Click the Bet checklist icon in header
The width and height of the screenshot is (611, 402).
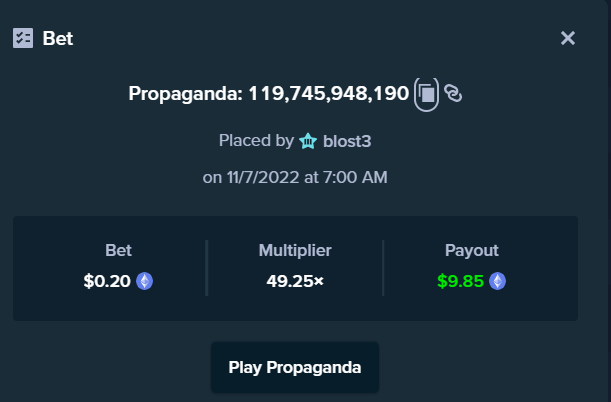23,38
